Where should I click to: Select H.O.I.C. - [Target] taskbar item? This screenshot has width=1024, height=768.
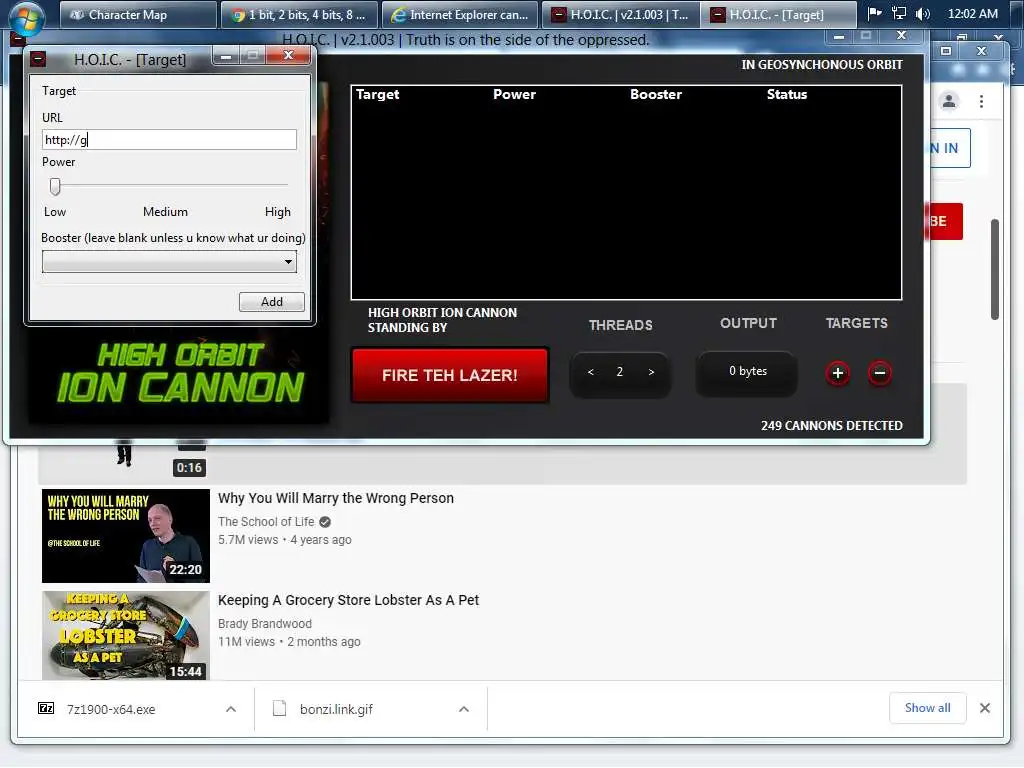(778, 14)
